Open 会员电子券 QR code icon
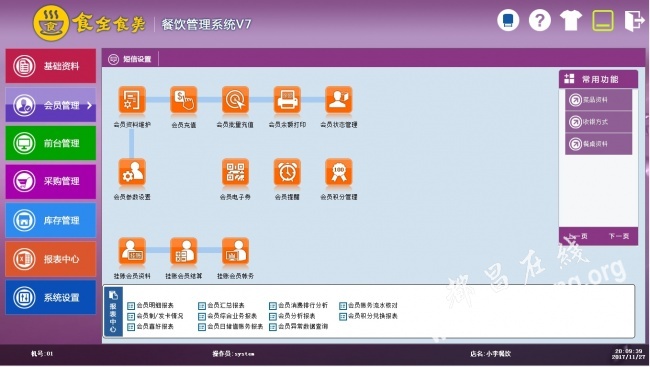 click(235, 172)
